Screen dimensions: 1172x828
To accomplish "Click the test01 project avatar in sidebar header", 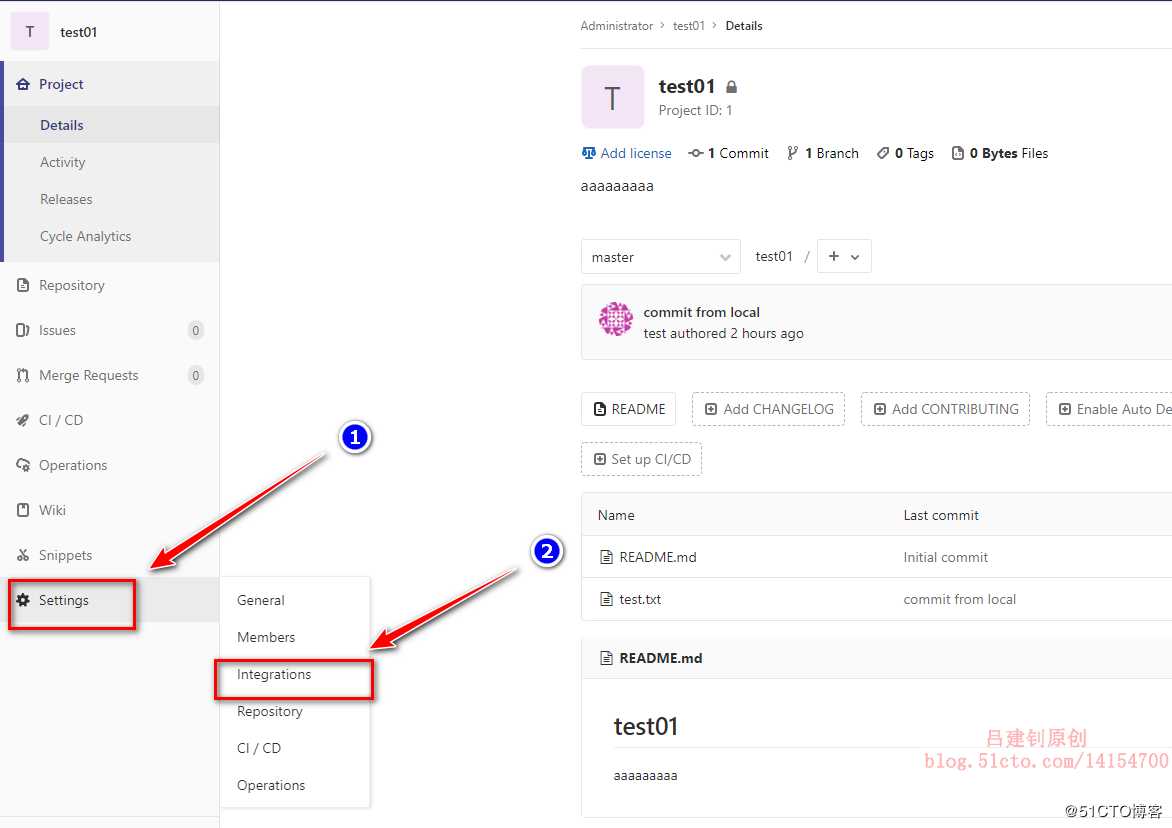I will pos(30,31).
